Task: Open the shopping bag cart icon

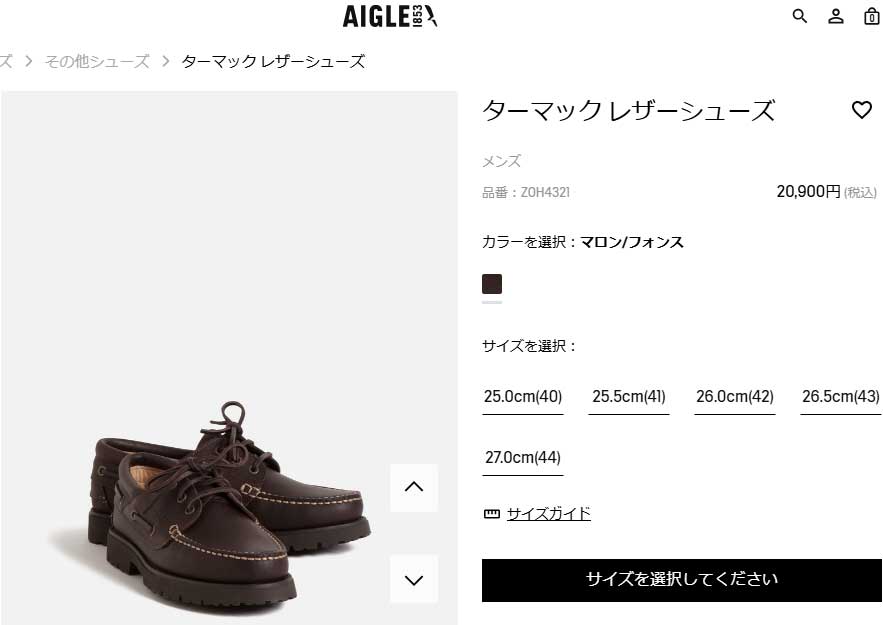Action: pos(872,16)
